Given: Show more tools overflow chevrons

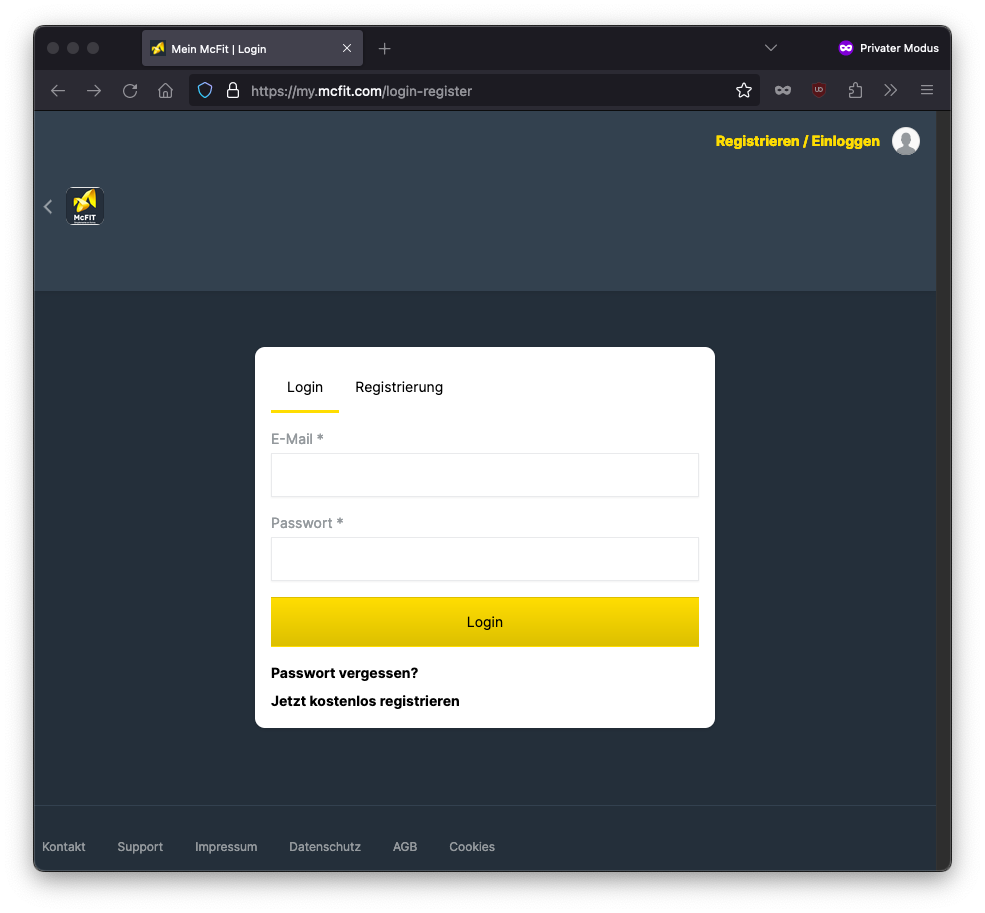Looking at the screenshot, I should (890, 90).
